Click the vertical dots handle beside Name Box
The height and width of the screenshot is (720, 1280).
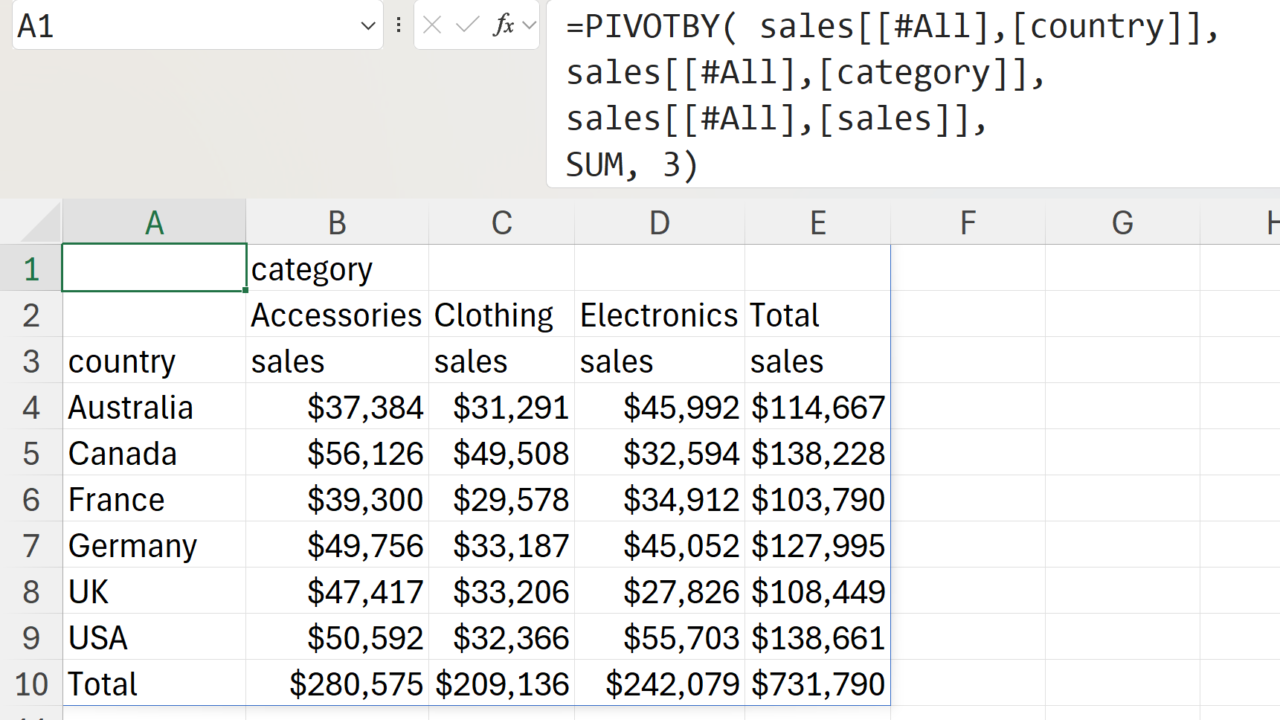coord(399,26)
